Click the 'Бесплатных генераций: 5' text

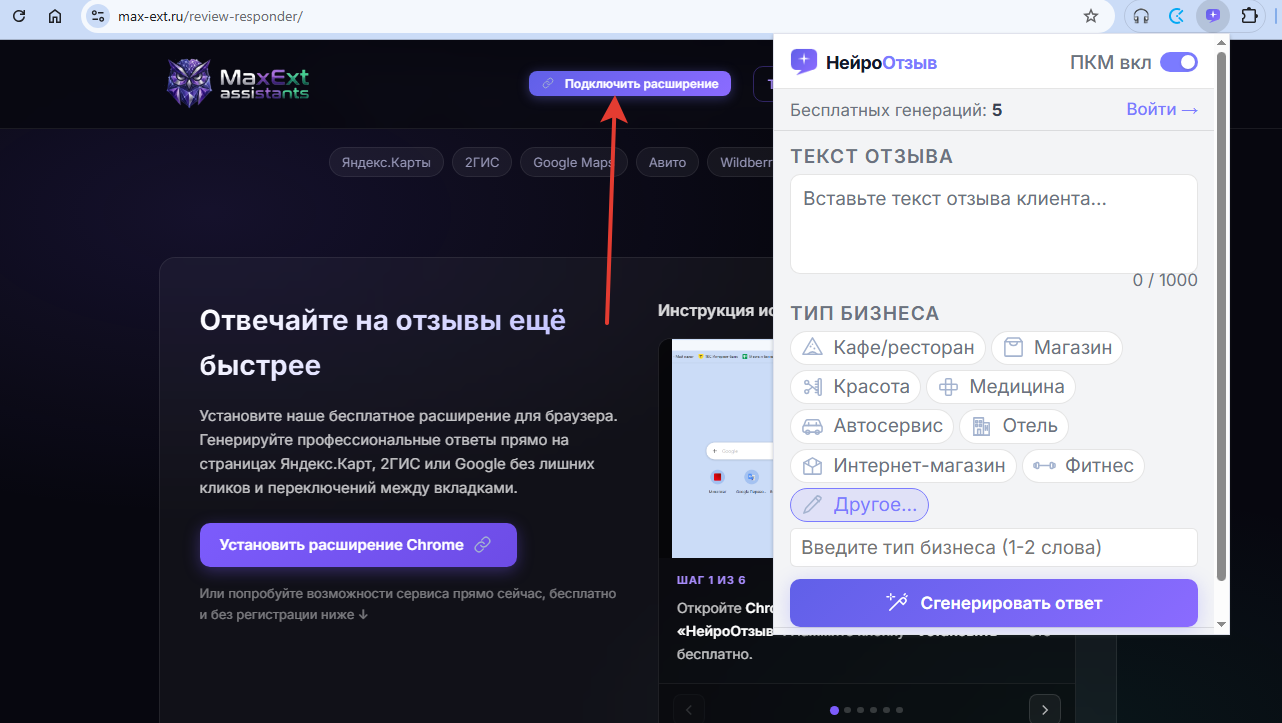click(x=896, y=109)
